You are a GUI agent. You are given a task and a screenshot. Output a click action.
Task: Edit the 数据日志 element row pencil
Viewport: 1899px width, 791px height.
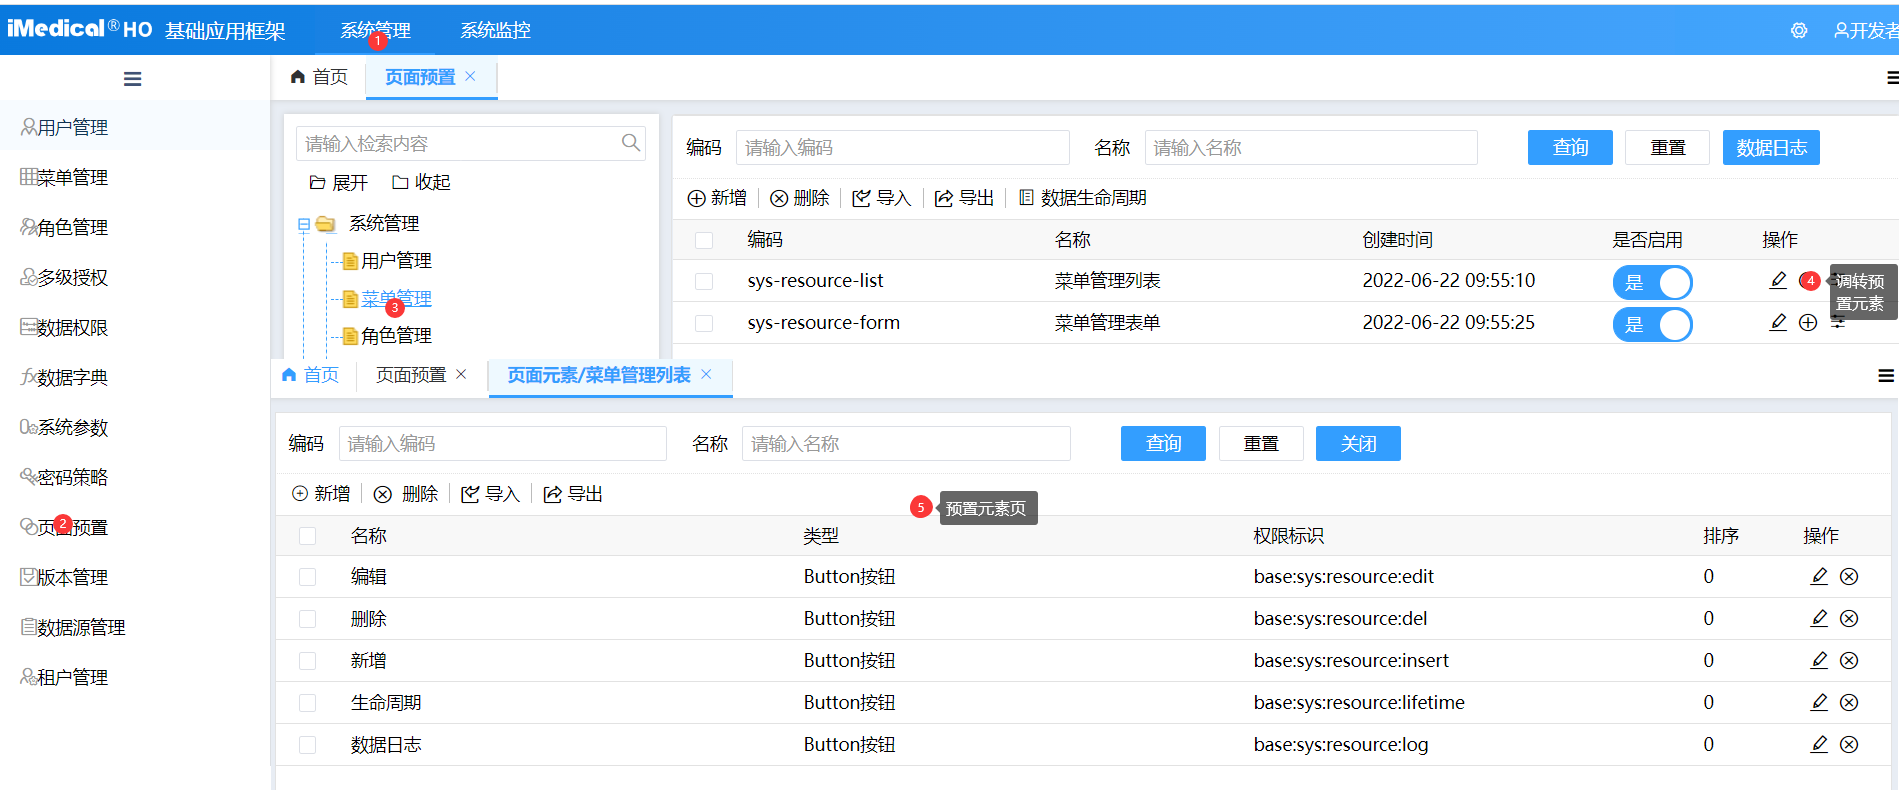(1819, 745)
